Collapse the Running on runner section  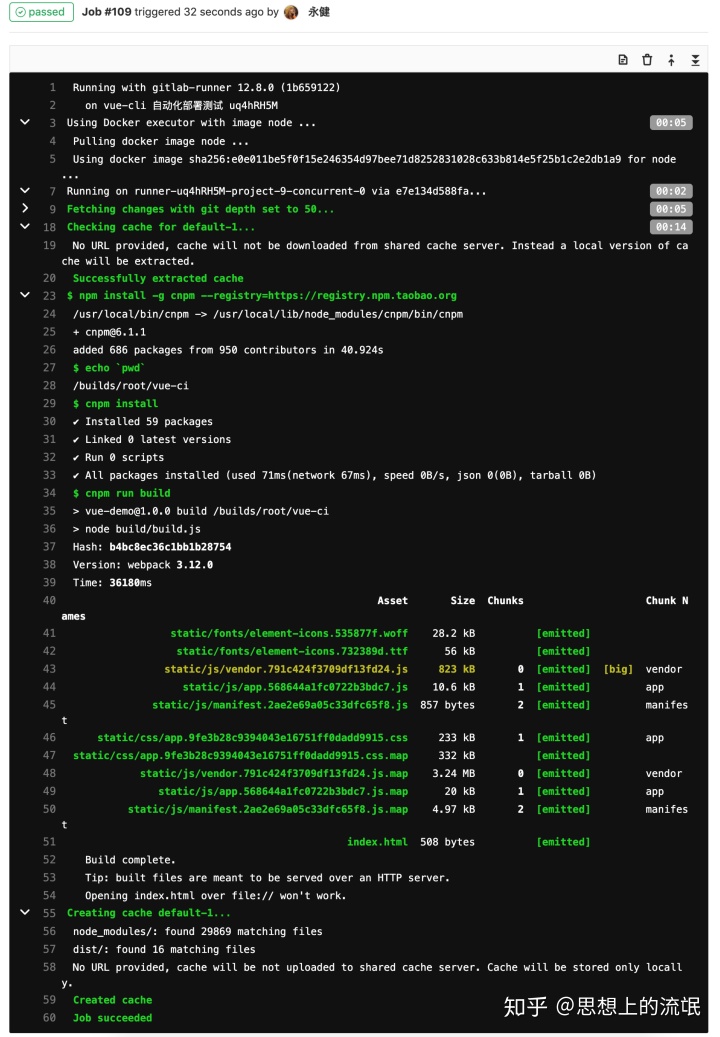tap(25, 190)
